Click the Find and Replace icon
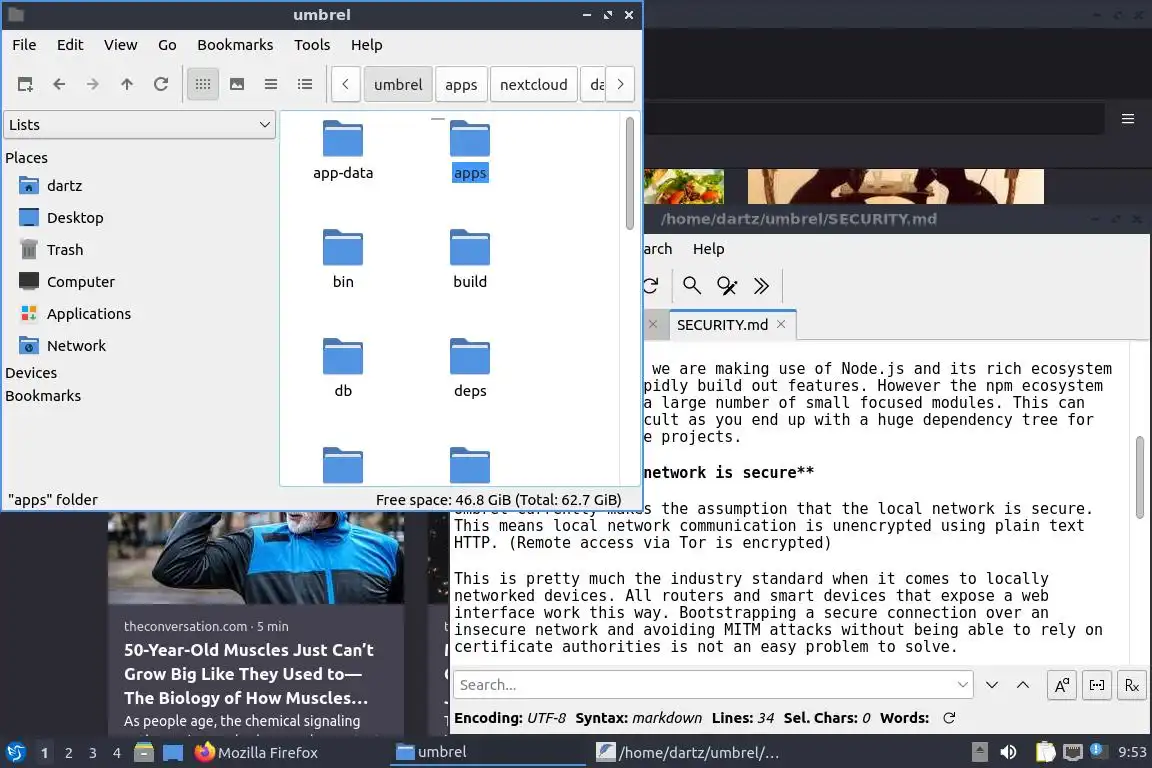The height and width of the screenshot is (768, 1152). [x=727, y=285]
